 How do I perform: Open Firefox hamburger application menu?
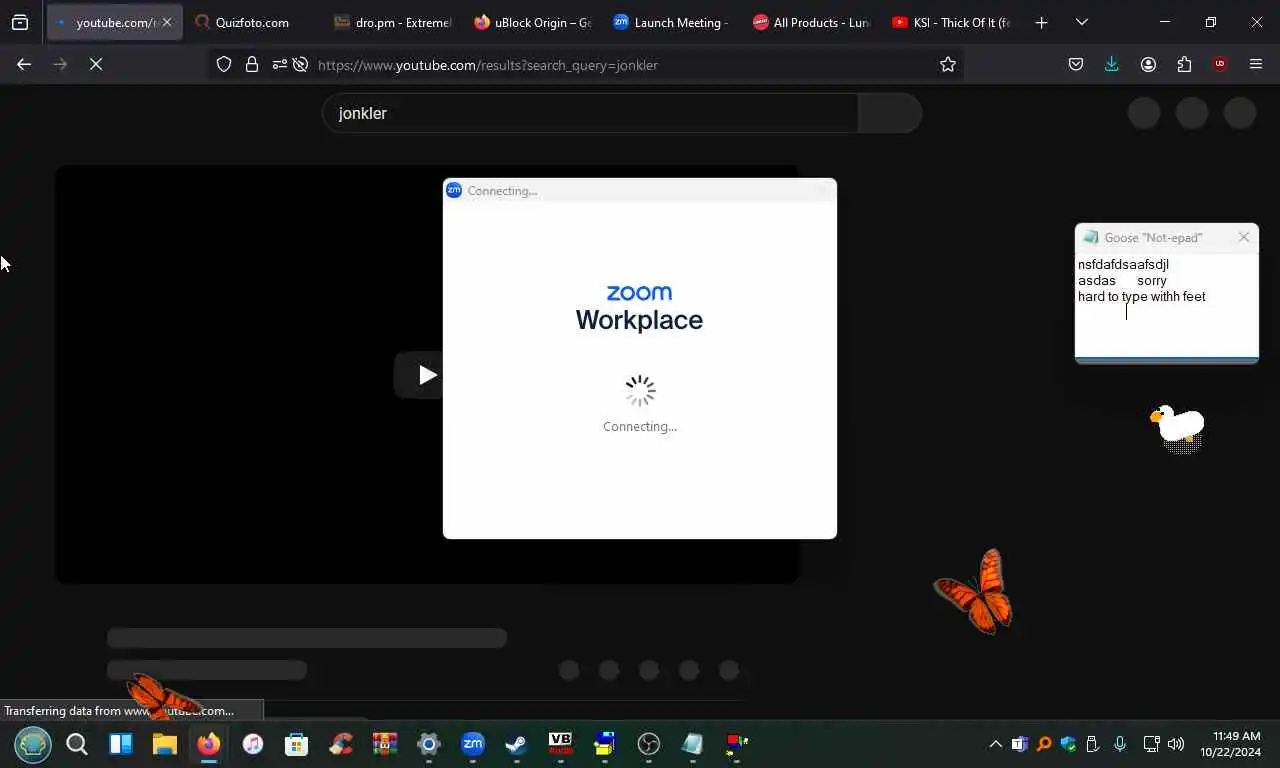(x=1256, y=64)
